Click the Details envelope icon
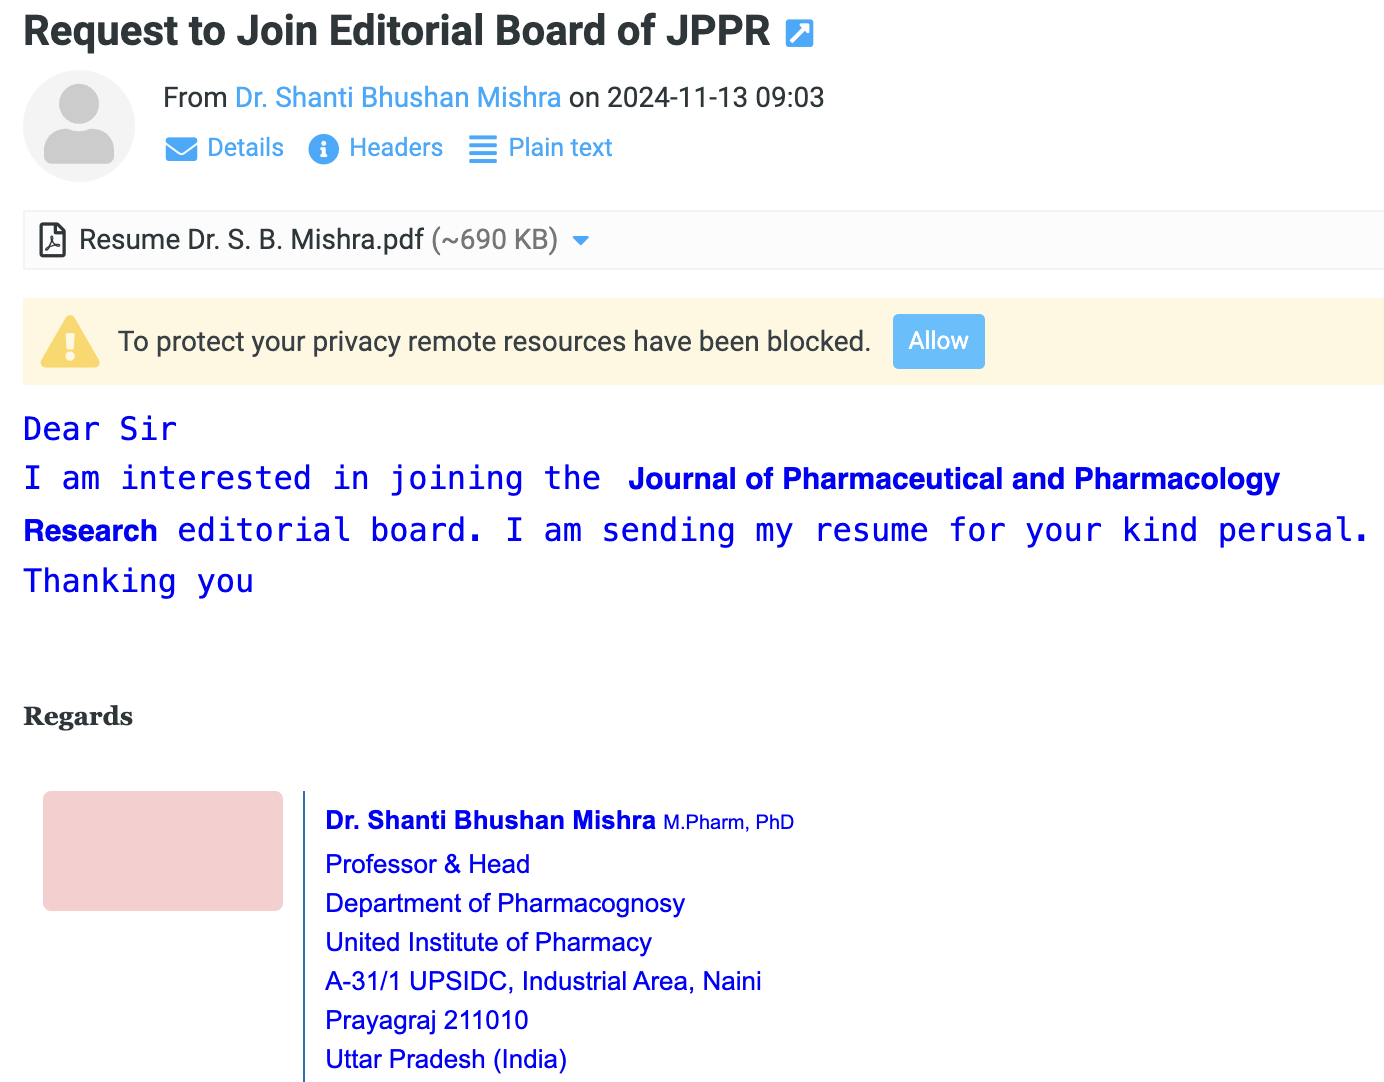 click(181, 149)
